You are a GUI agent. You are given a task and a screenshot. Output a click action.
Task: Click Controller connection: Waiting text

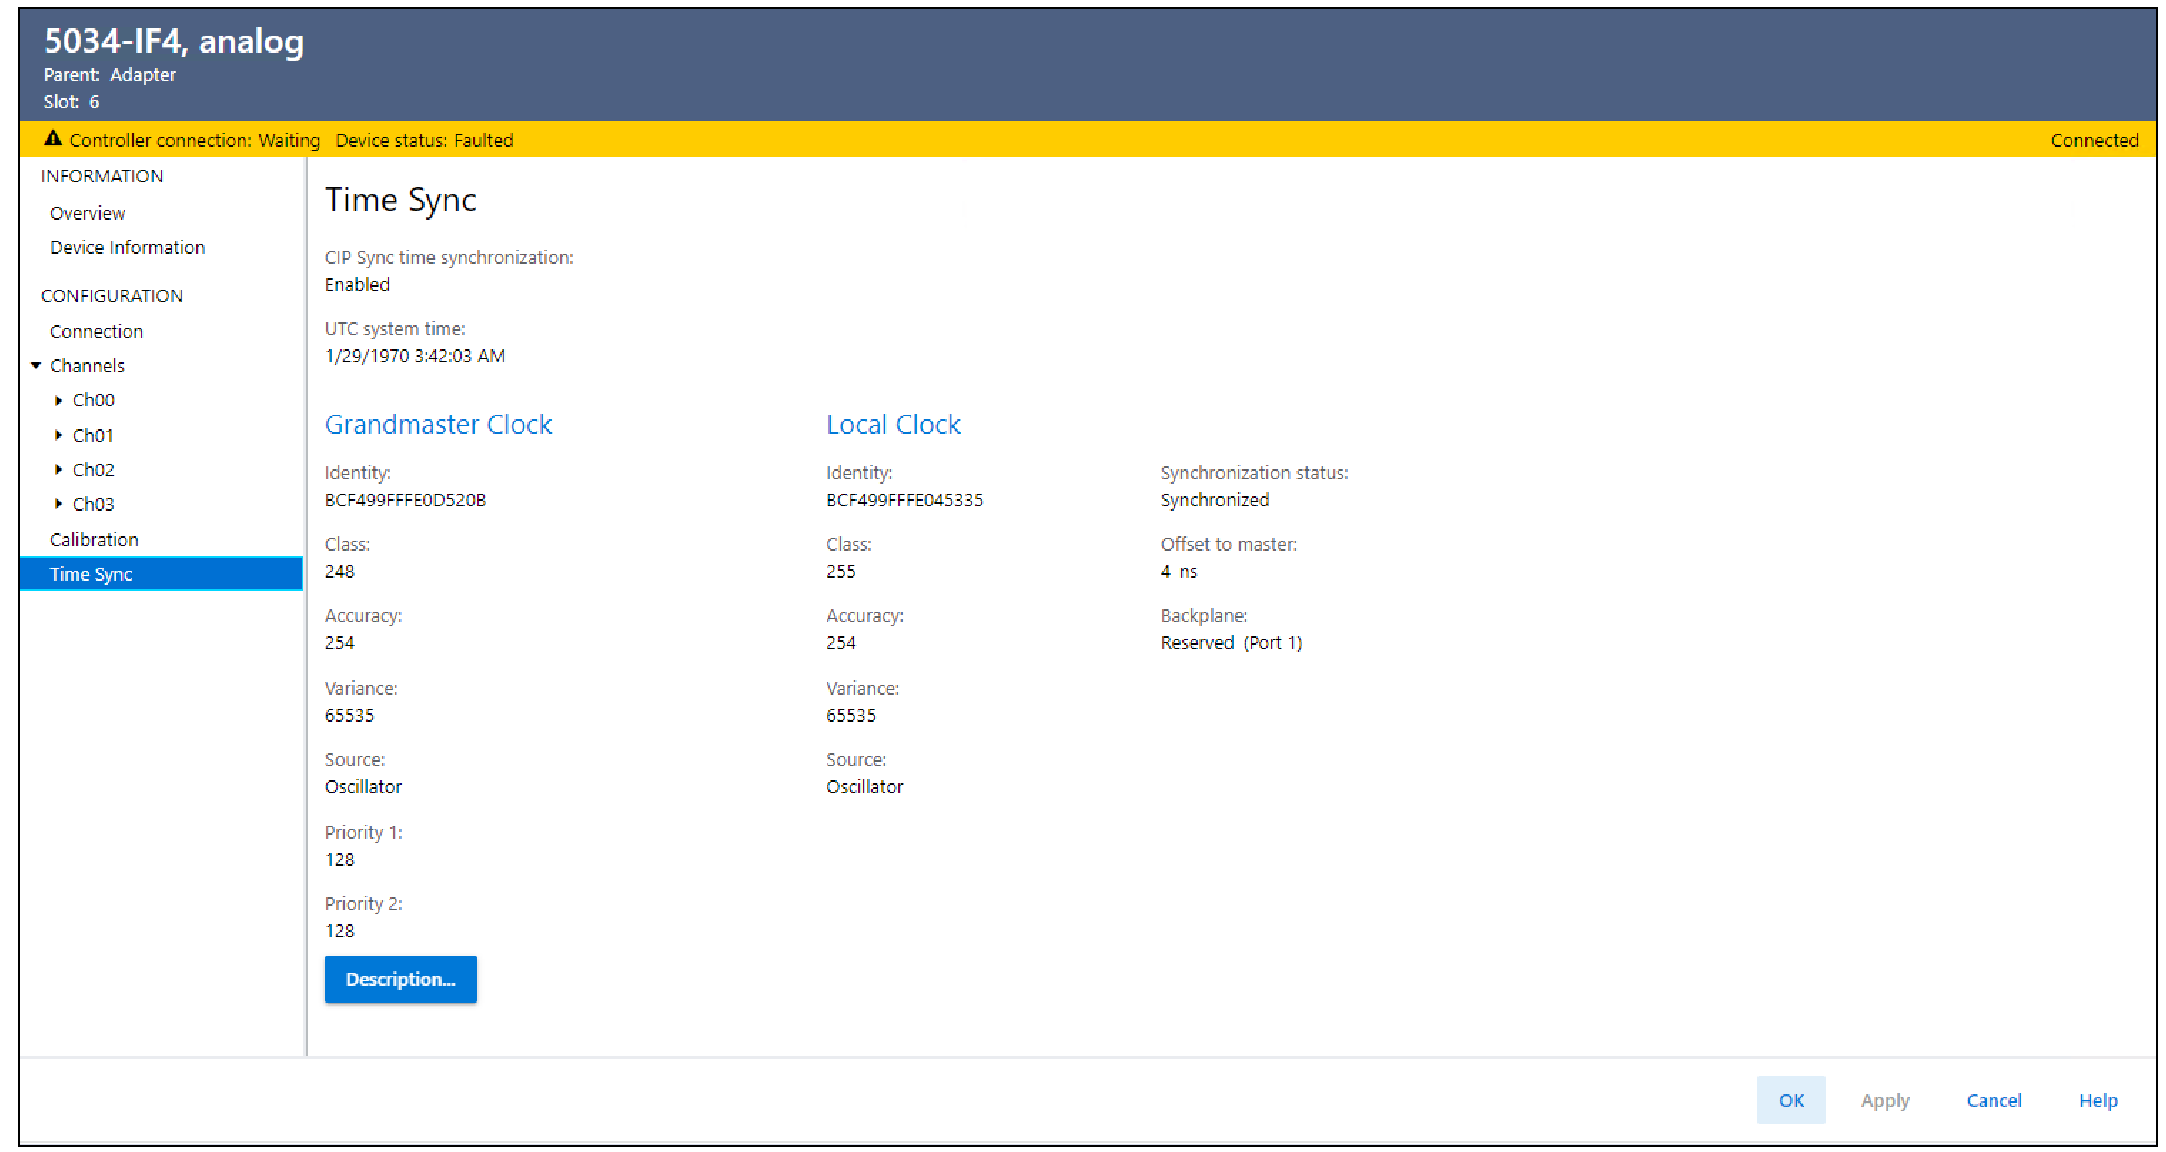click(194, 140)
